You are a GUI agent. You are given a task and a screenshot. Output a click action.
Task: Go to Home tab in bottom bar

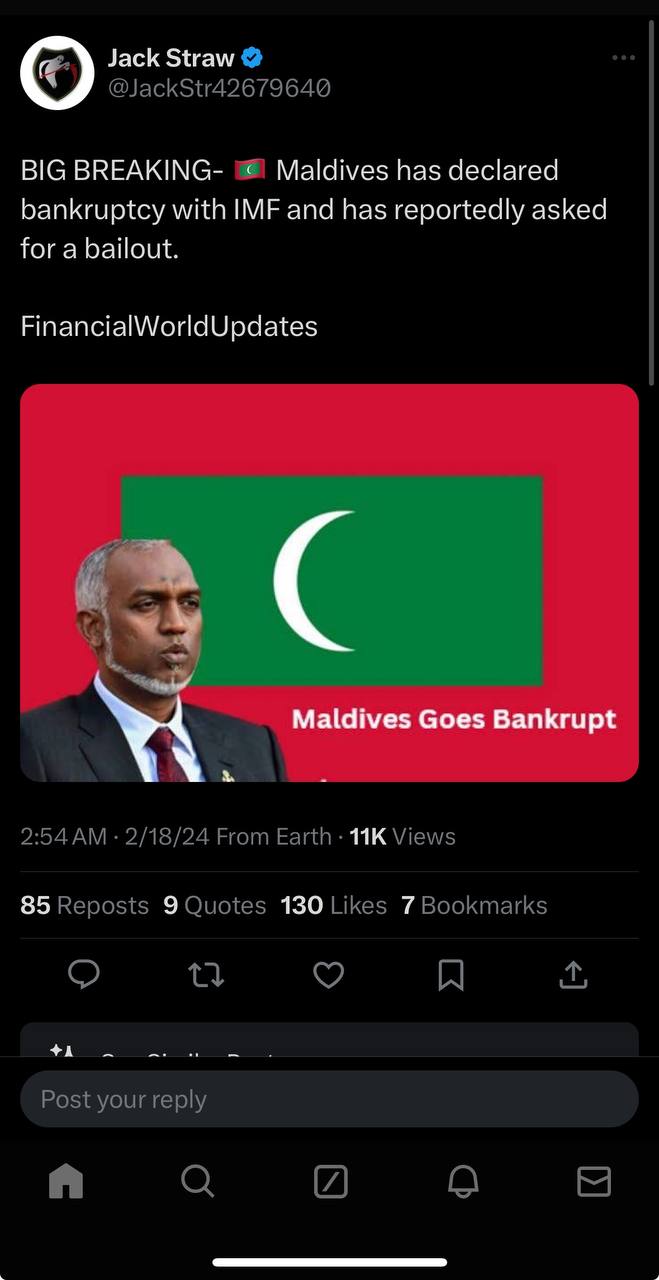66,1182
